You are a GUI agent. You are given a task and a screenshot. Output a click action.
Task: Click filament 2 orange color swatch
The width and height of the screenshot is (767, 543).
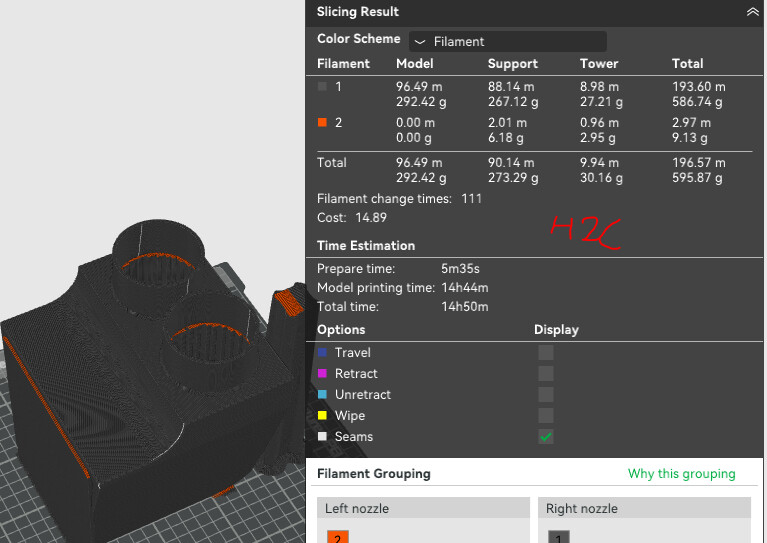322,122
